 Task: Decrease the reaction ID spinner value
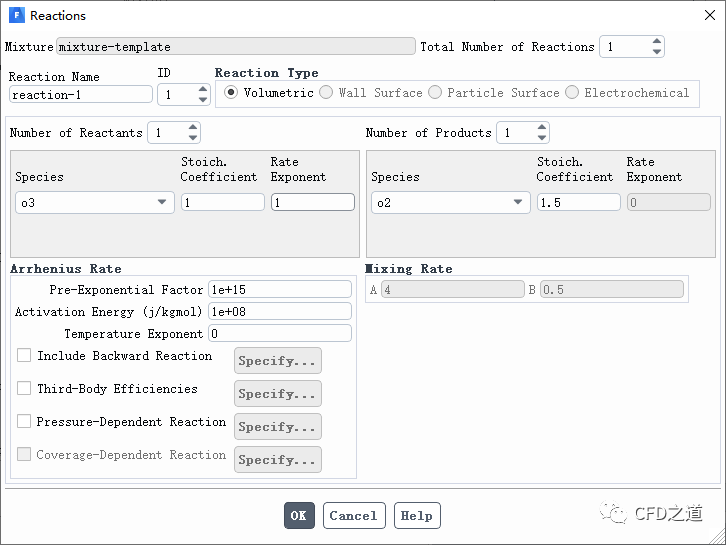tap(204, 100)
